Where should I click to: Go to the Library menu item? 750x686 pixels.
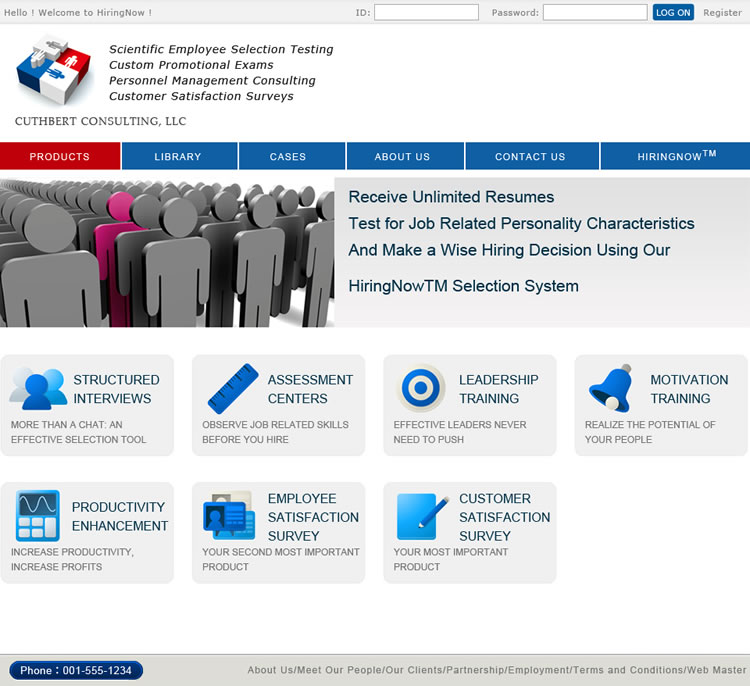178,157
